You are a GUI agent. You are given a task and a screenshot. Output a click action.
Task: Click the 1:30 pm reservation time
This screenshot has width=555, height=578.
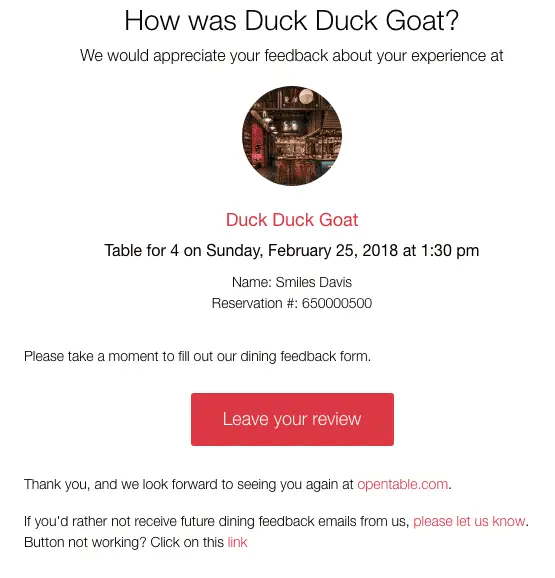(450, 251)
